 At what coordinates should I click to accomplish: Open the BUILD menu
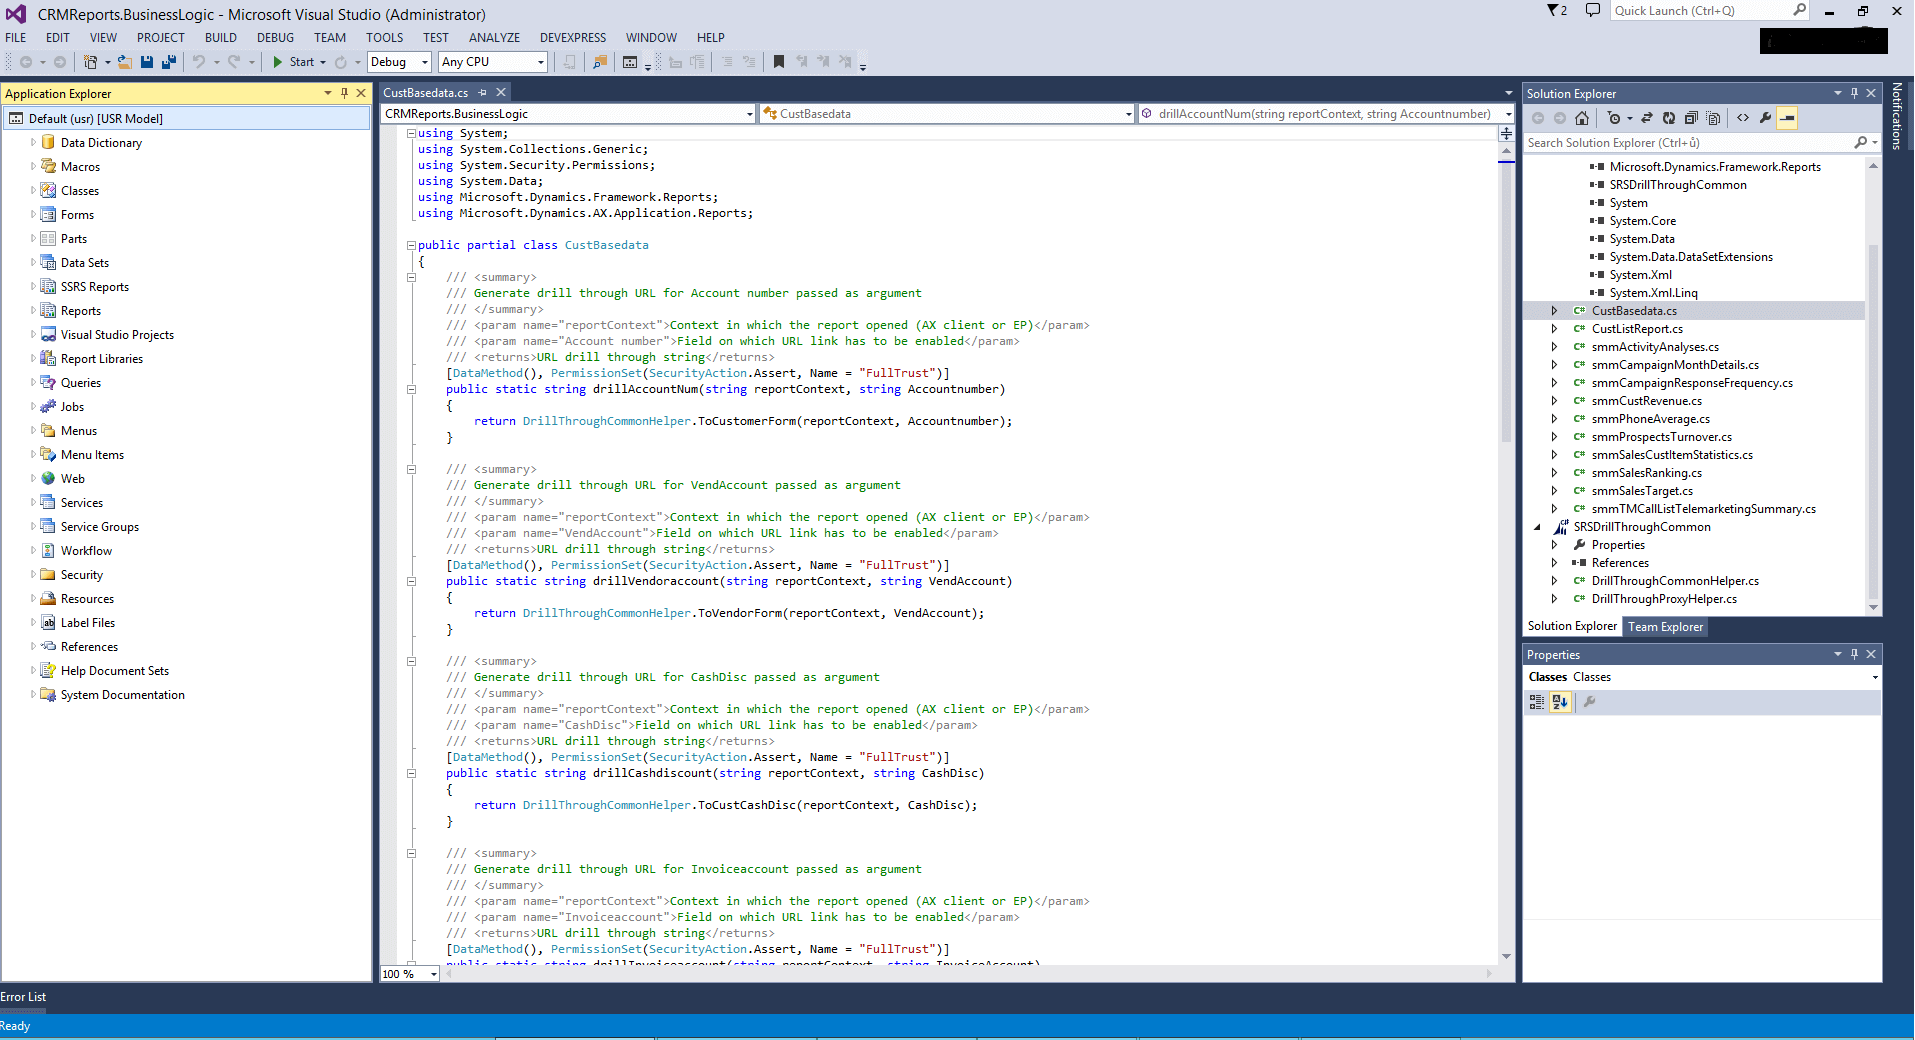pyautogui.click(x=220, y=38)
